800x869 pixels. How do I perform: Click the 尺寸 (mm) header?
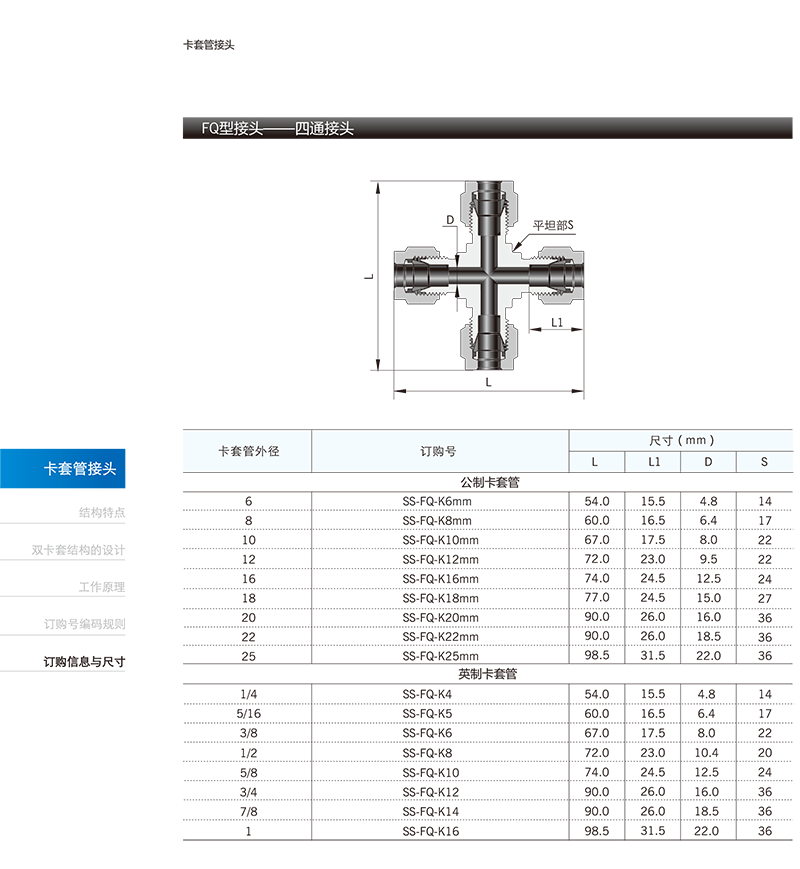click(681, 440)
